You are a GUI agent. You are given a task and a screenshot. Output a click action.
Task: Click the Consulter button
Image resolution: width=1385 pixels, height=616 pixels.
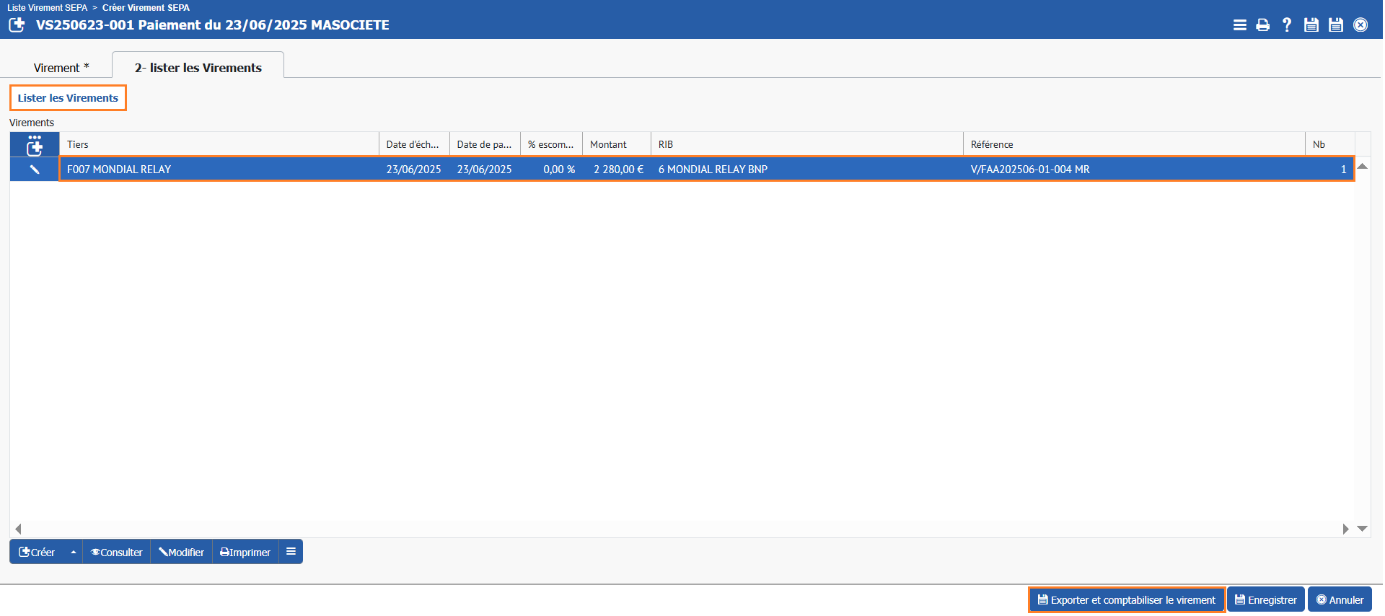coord(116,552)
